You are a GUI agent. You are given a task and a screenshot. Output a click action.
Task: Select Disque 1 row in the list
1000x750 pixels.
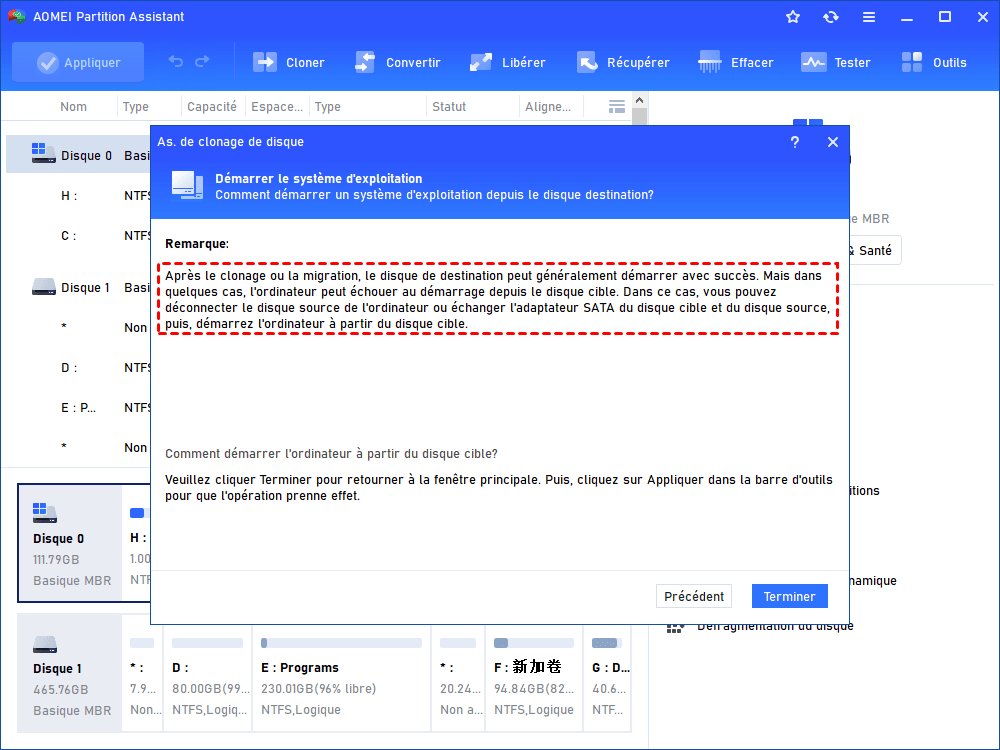(78, 288)
